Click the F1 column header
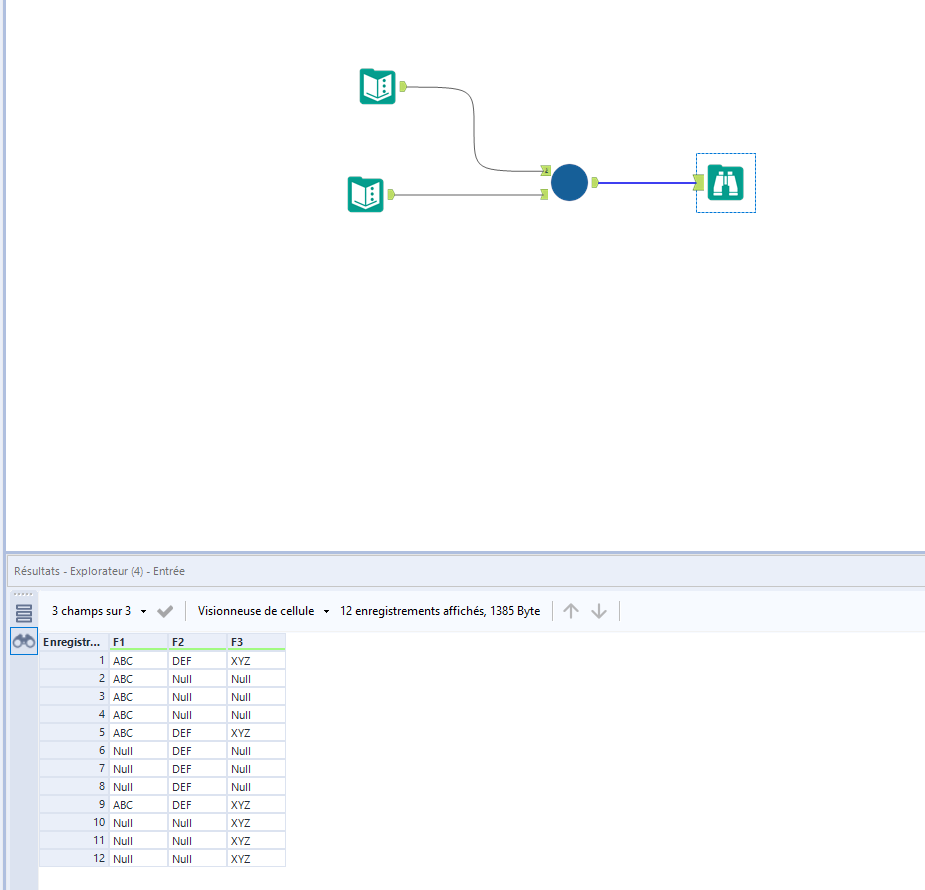The width and height of the screenshot is (925, 890). [139, 642]
